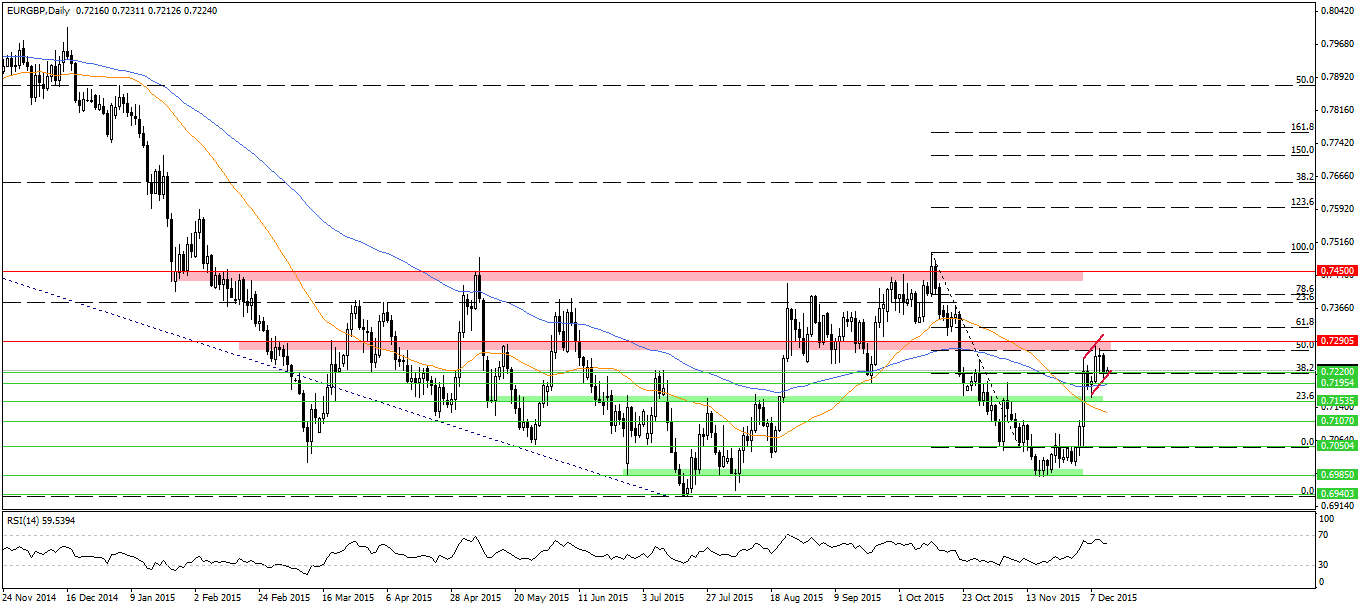Select the 7 Dec 2015 date label
1358x606 pixels.
click(1112, 596)
